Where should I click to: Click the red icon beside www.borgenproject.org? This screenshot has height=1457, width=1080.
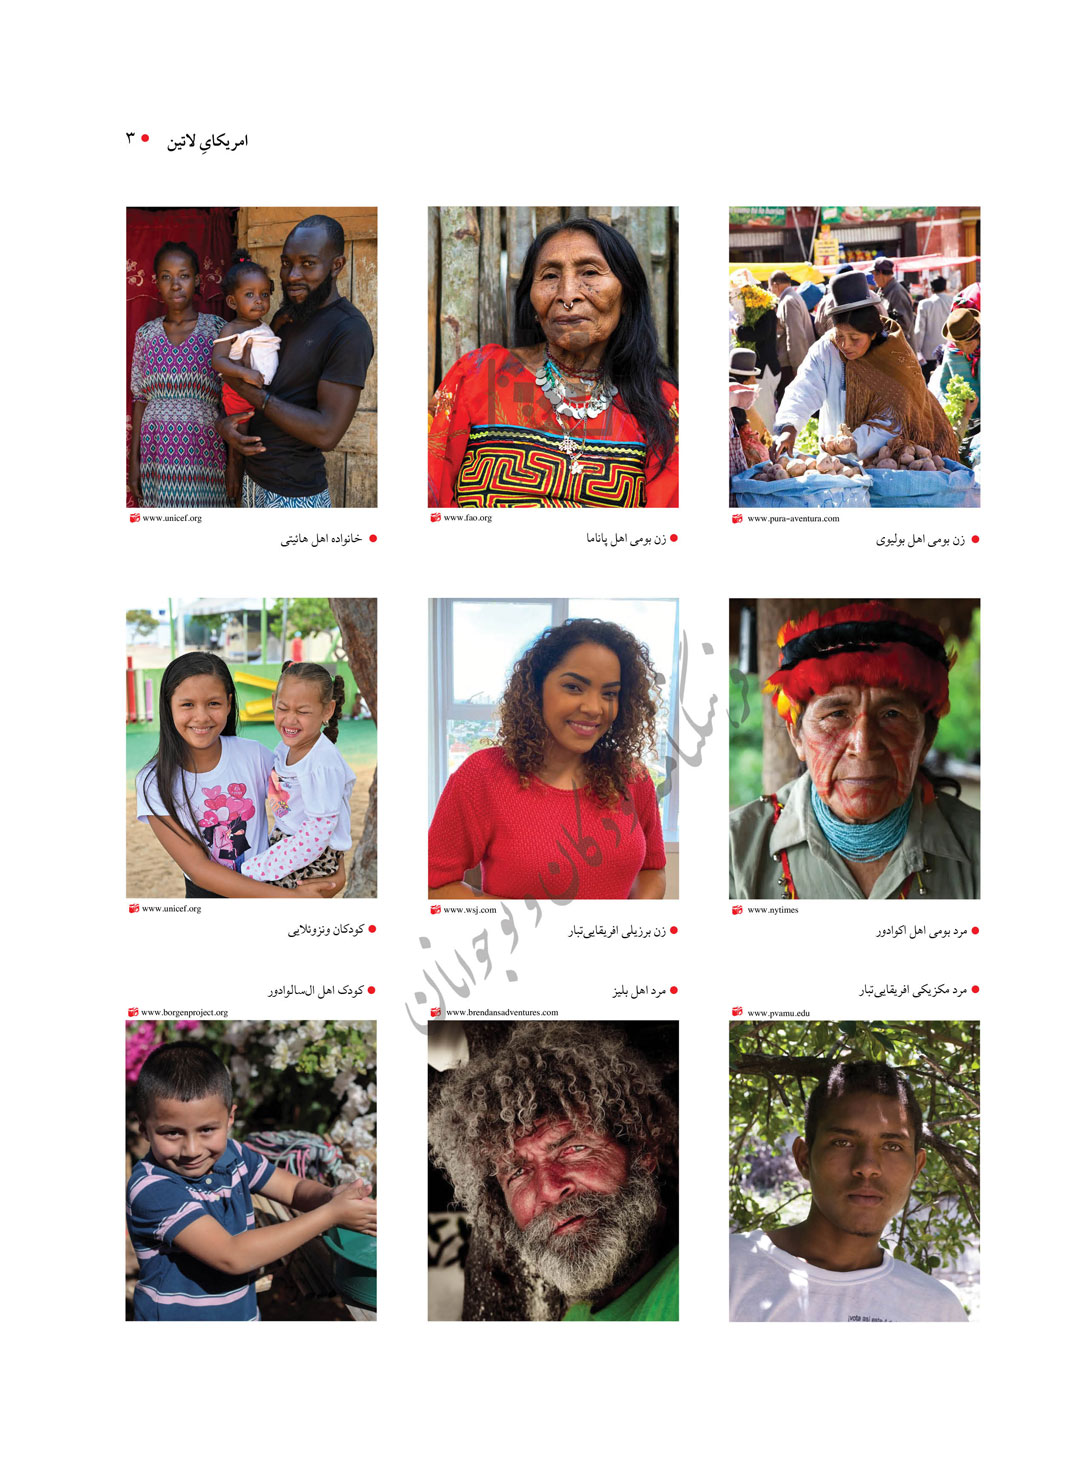tap(133, 1013)
